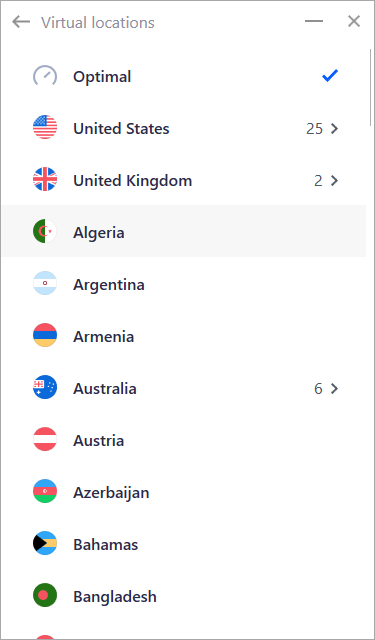Select Azerbaijan from the location list
This screenshot has width=375, height=640.
click(x=184, y=492)
